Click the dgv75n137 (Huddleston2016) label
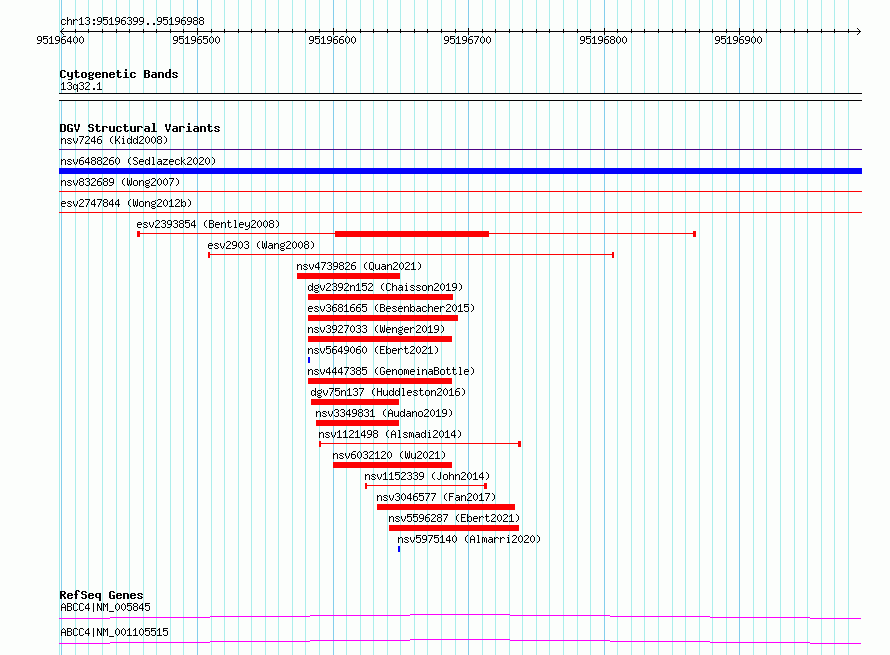The height and width of the screenshot is (655, 890). [388, 392]
